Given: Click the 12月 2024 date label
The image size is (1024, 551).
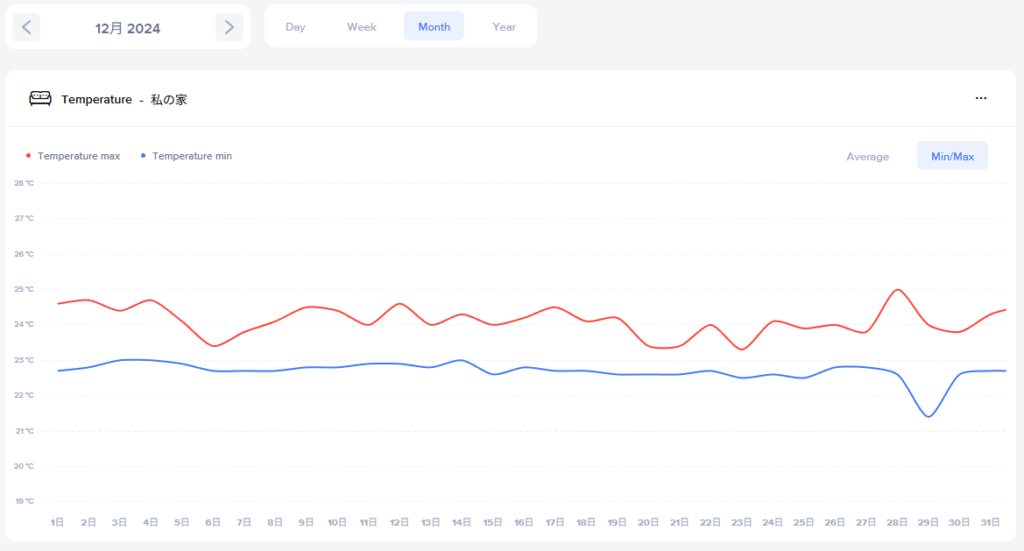Looking at the screenshot, I should coord(128,28).
